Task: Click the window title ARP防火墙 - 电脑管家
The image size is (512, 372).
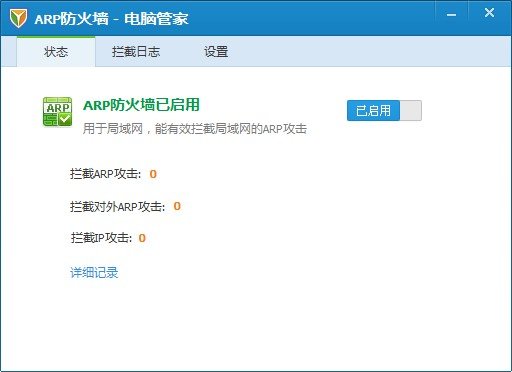Action: [111, 18]
